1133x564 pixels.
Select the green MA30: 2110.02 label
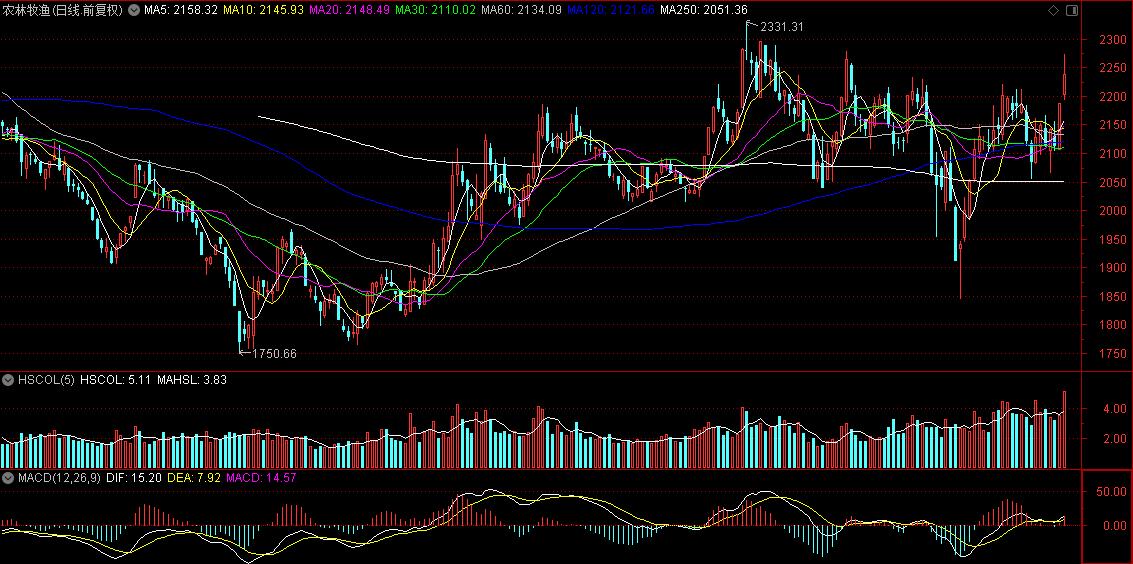pos(436,10)
